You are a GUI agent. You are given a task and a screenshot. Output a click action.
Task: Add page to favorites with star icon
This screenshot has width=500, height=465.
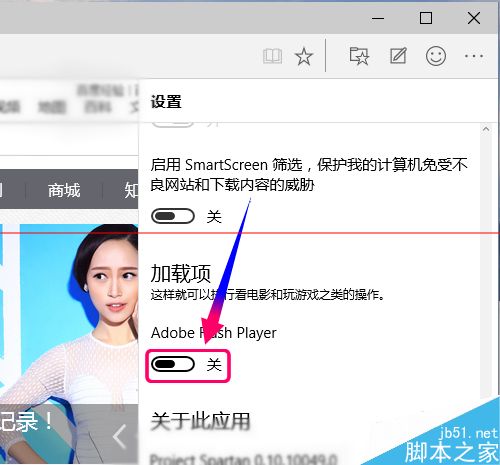[304, 56]
